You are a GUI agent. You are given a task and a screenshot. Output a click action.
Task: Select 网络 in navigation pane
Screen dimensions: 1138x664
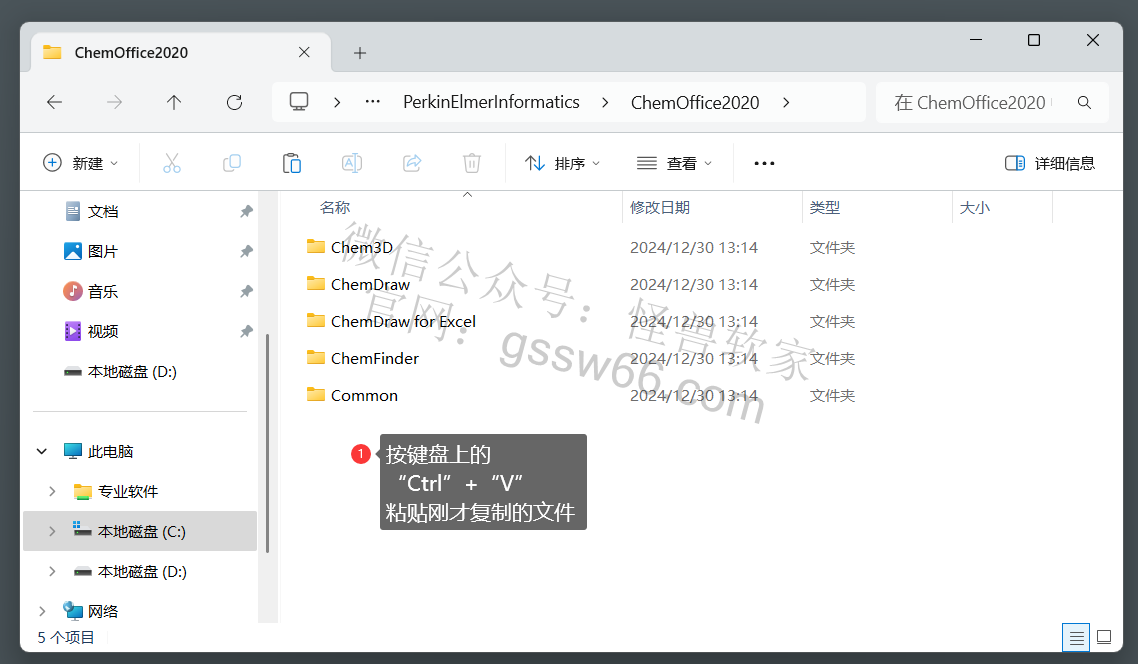103,611
